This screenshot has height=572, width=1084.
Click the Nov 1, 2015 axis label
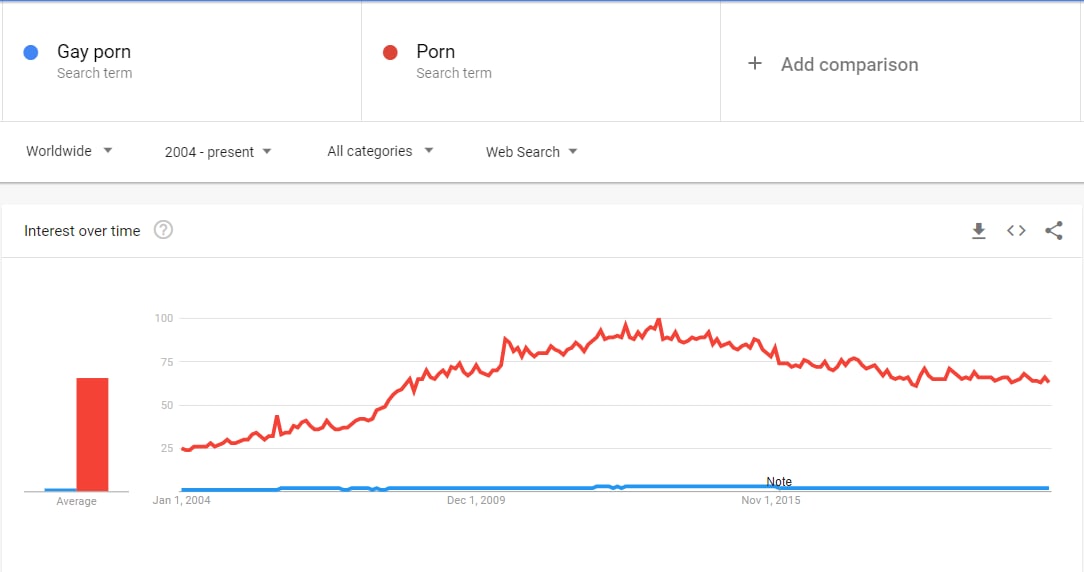771,500
